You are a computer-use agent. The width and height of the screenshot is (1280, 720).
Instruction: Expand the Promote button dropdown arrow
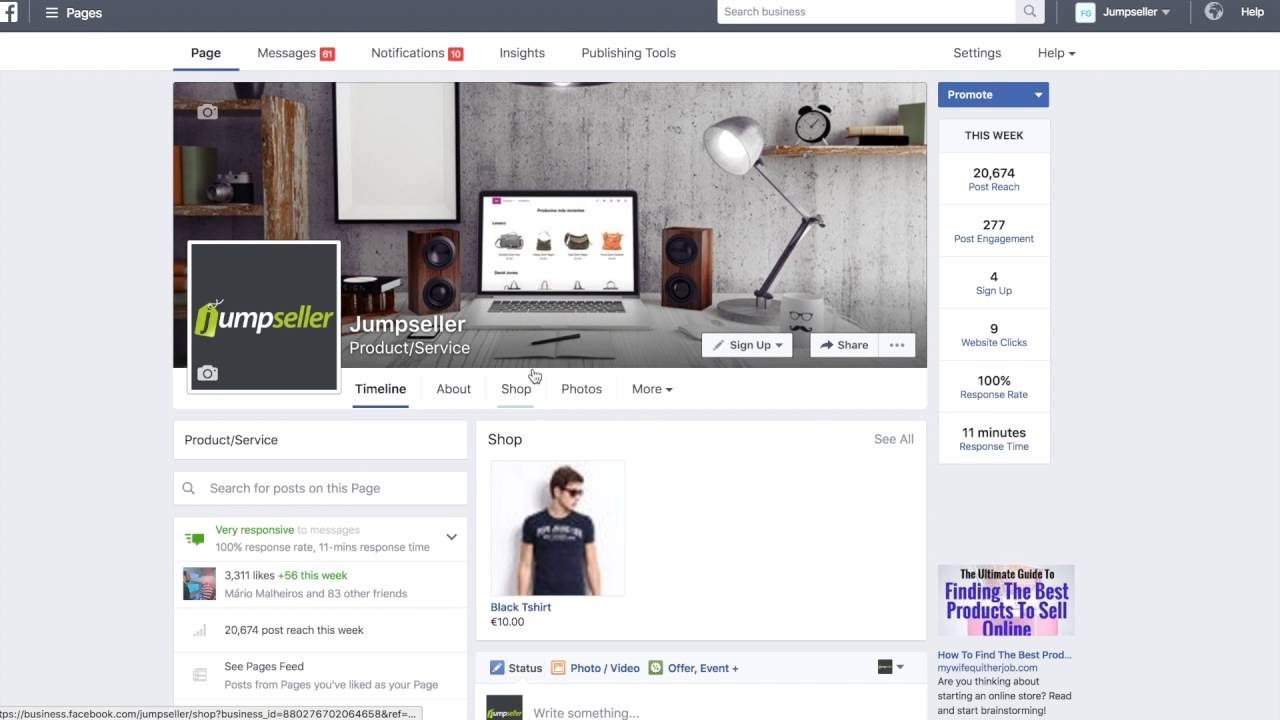1038,95
